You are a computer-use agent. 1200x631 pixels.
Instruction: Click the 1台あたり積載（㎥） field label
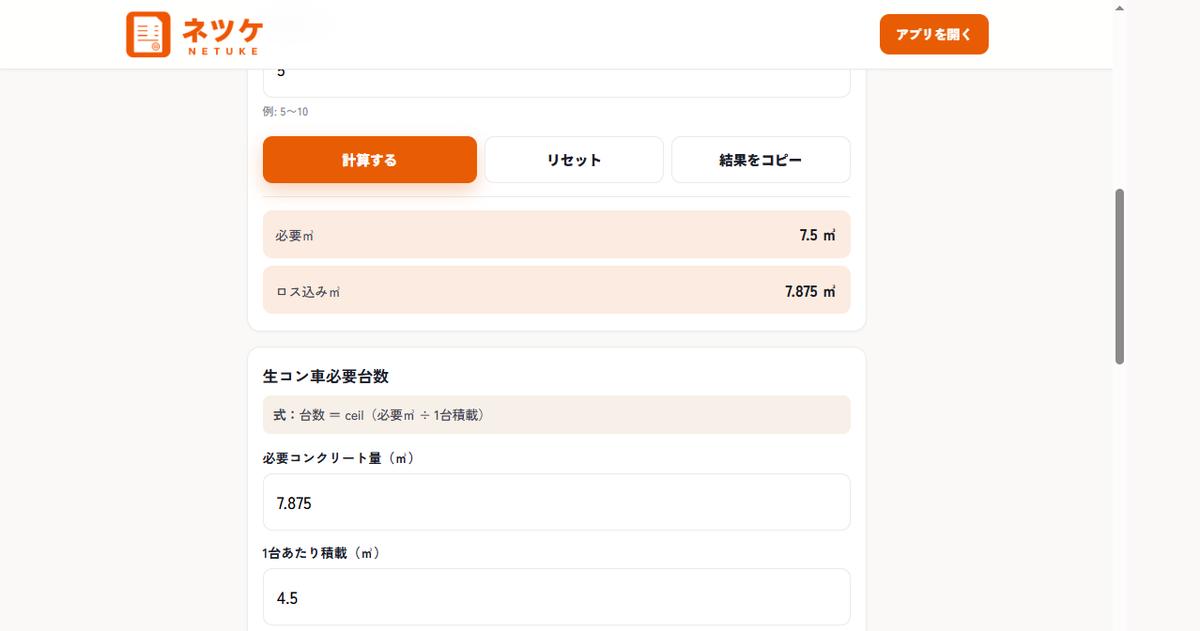pos(321,553)
